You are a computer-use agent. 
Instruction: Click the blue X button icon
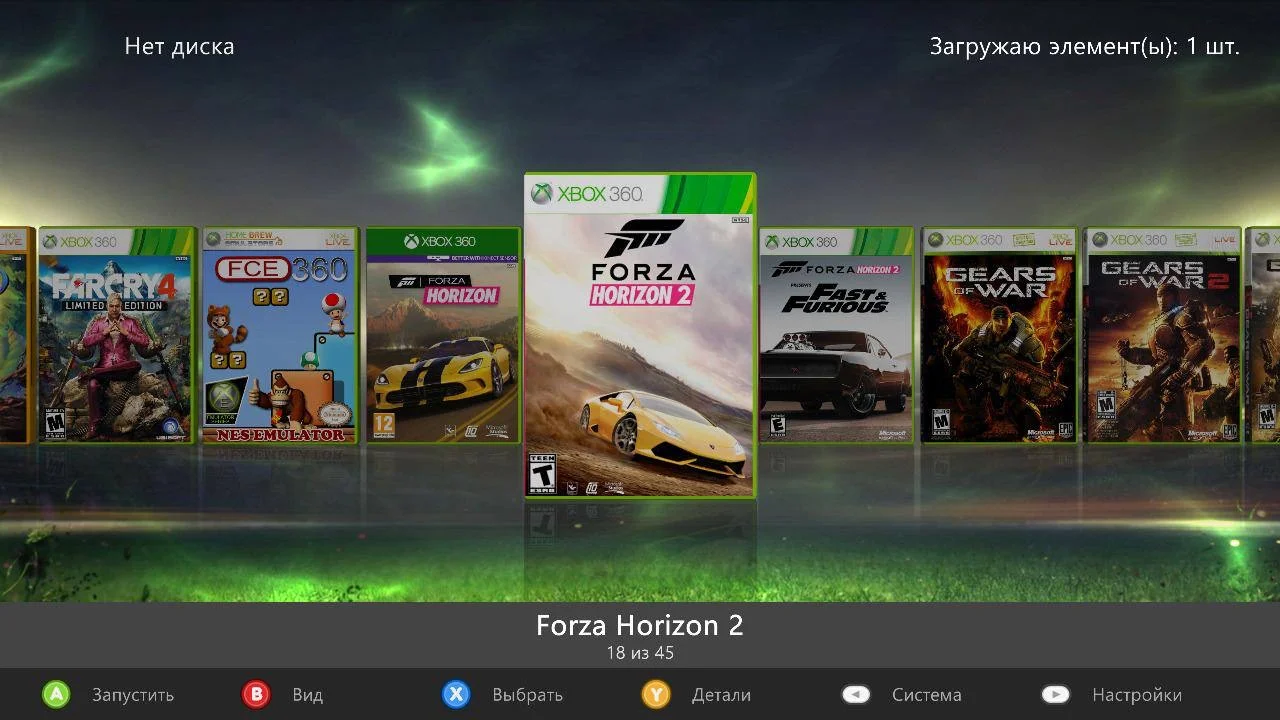click(x=456, y=694)
